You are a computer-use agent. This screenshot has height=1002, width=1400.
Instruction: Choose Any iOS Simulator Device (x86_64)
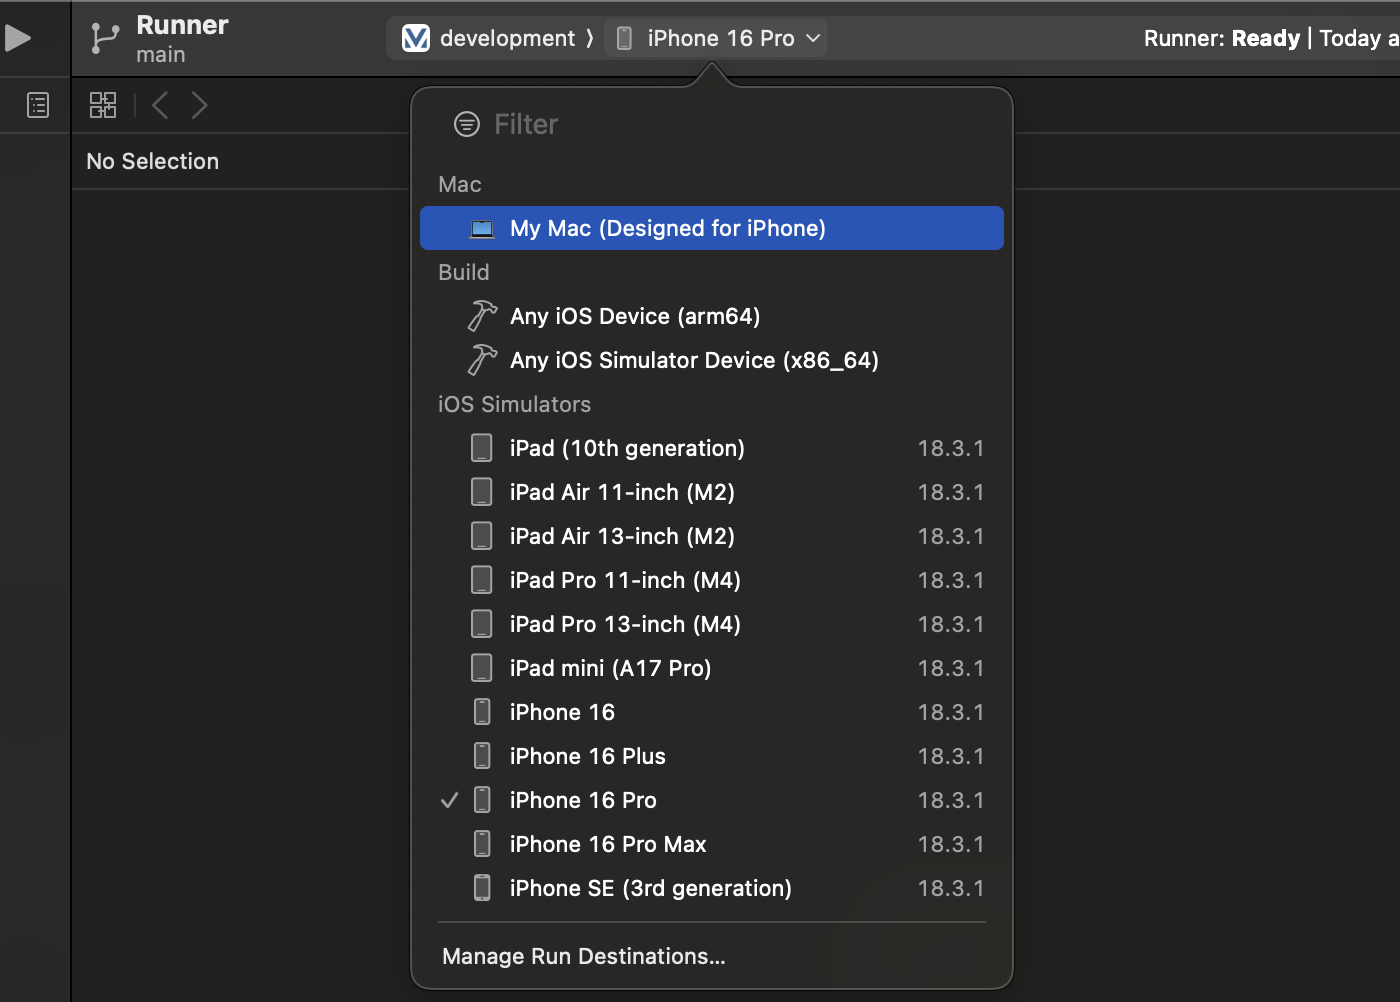(712, 360)
